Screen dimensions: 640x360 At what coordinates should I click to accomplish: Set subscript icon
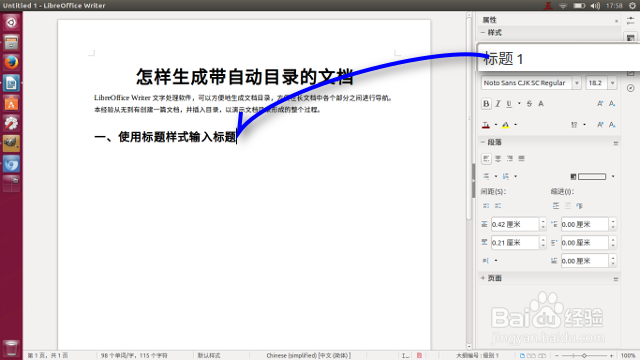coord(612,125)
